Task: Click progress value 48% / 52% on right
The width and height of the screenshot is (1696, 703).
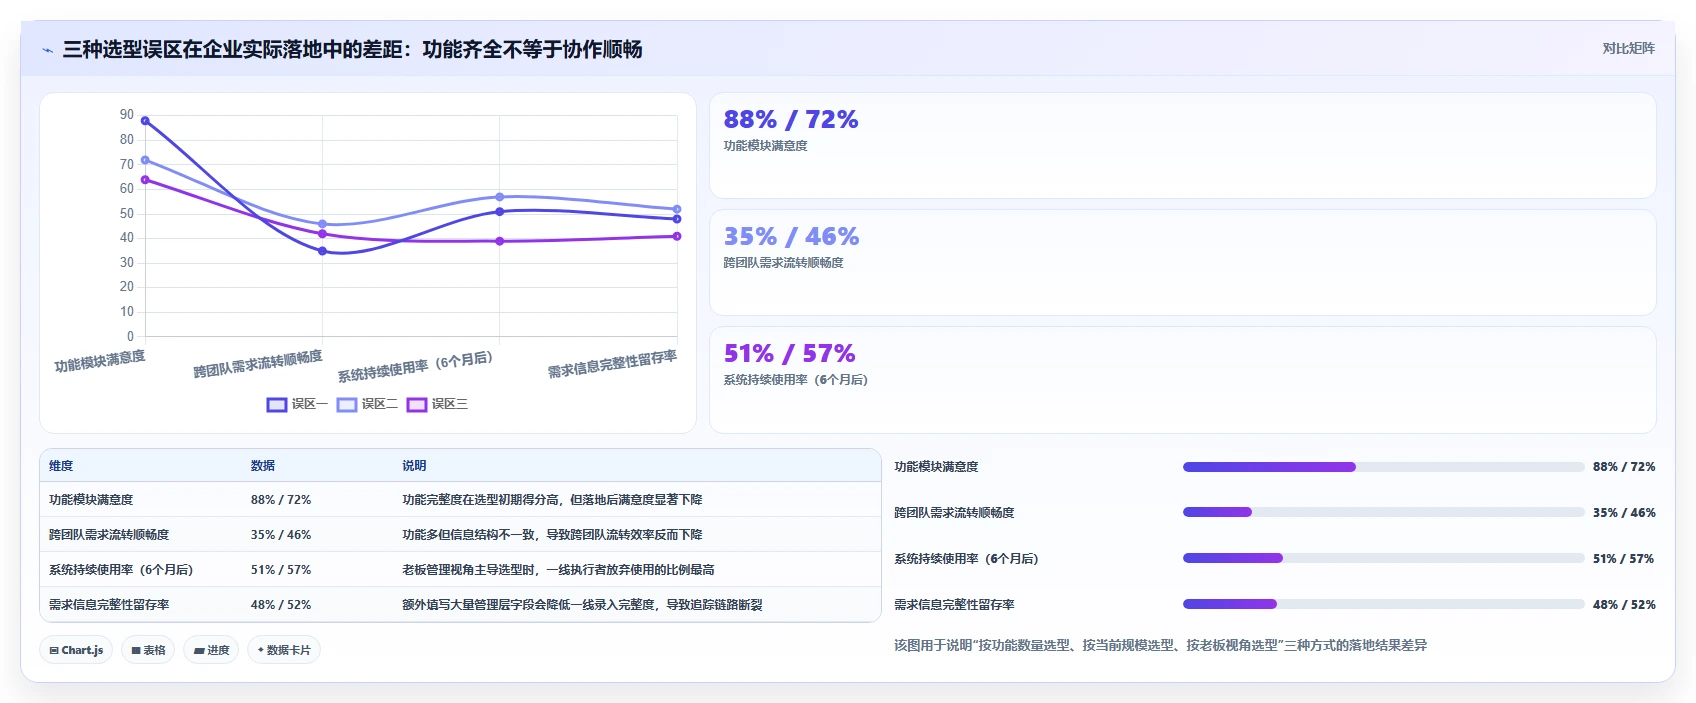Action: click(1624, 605)
